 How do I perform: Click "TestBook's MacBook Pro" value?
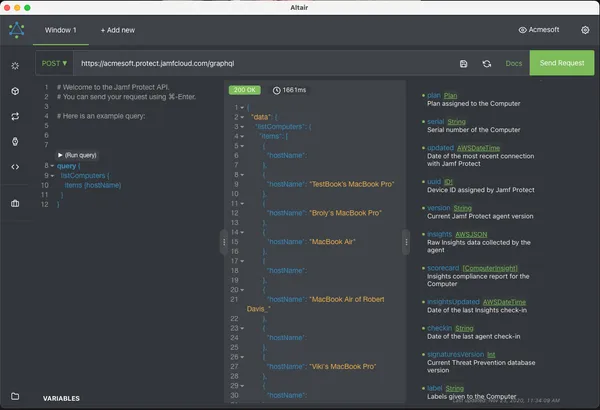[351, 184]
